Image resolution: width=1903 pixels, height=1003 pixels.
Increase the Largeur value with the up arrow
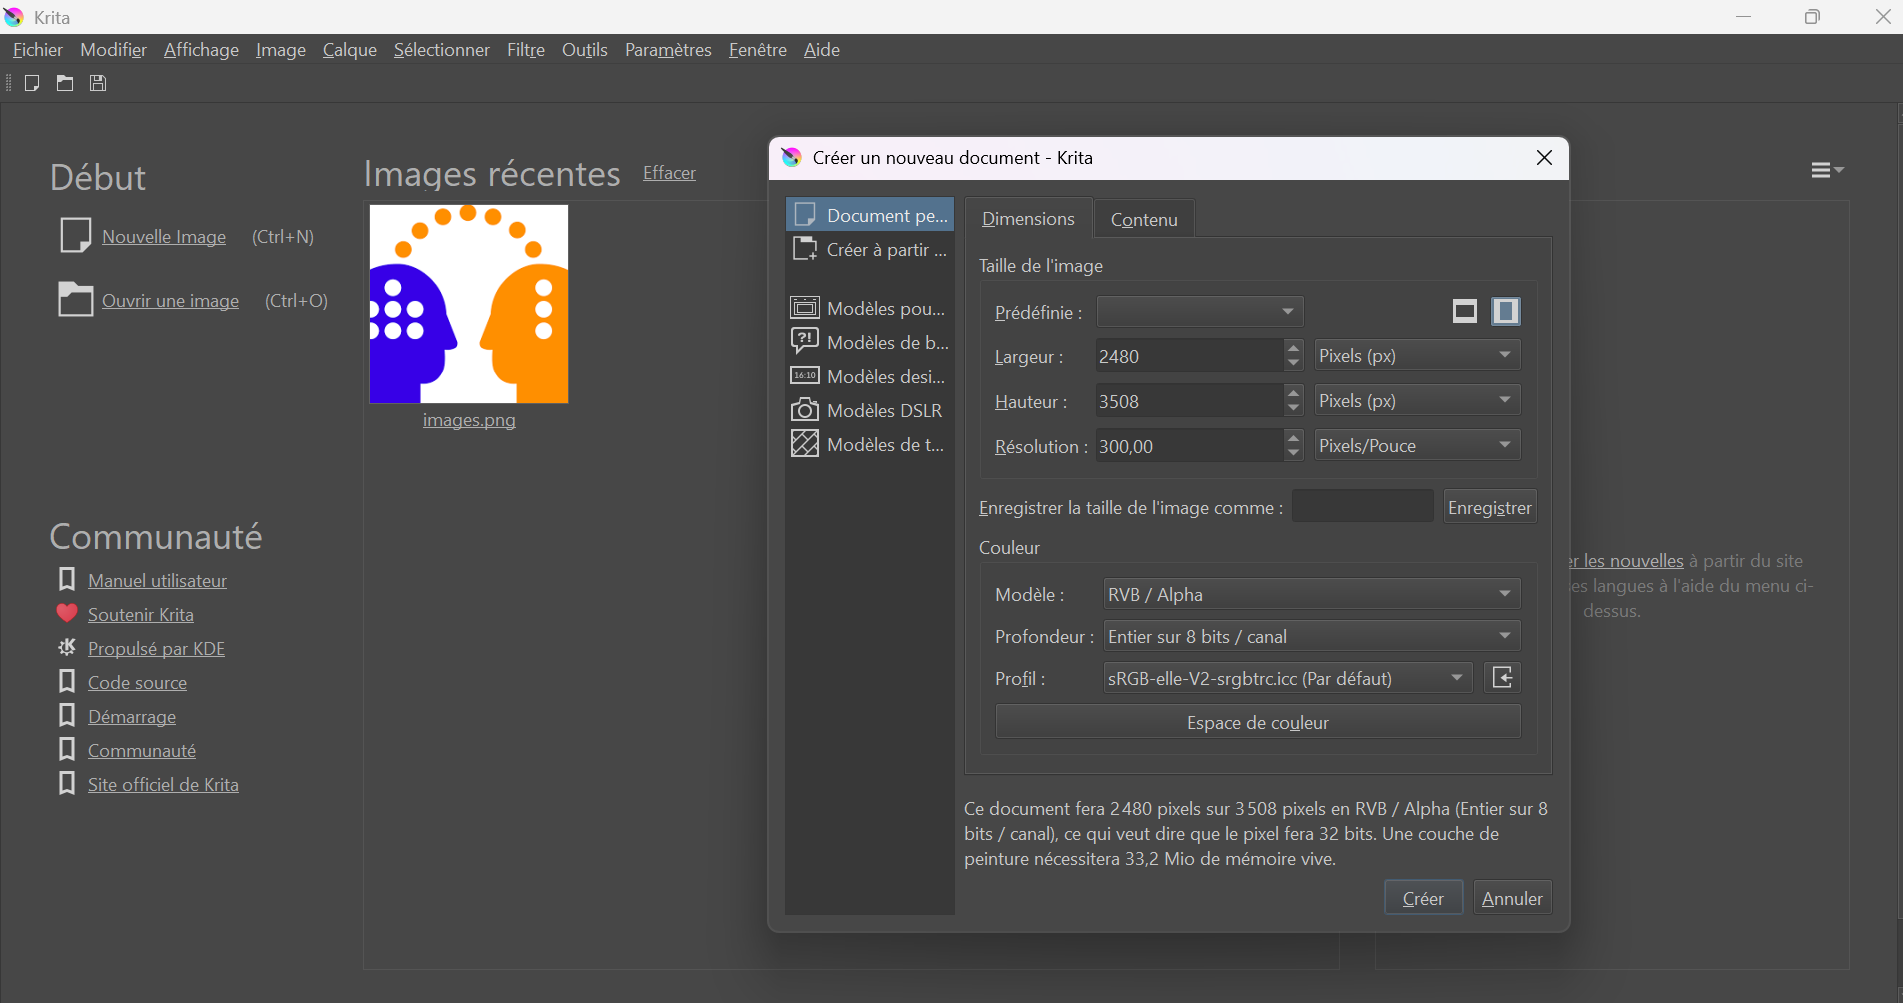1294,348
